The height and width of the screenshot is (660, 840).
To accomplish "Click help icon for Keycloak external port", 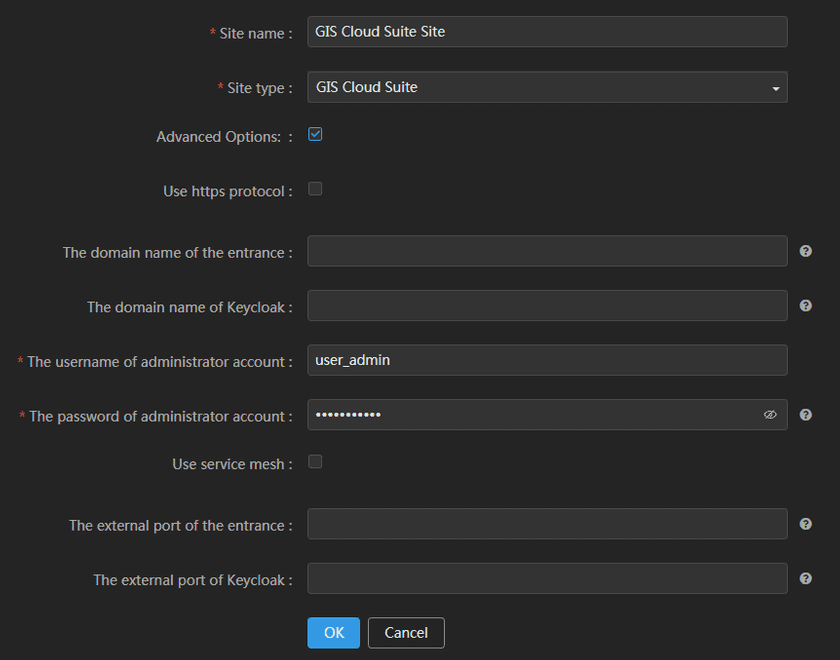I will 806,578.
